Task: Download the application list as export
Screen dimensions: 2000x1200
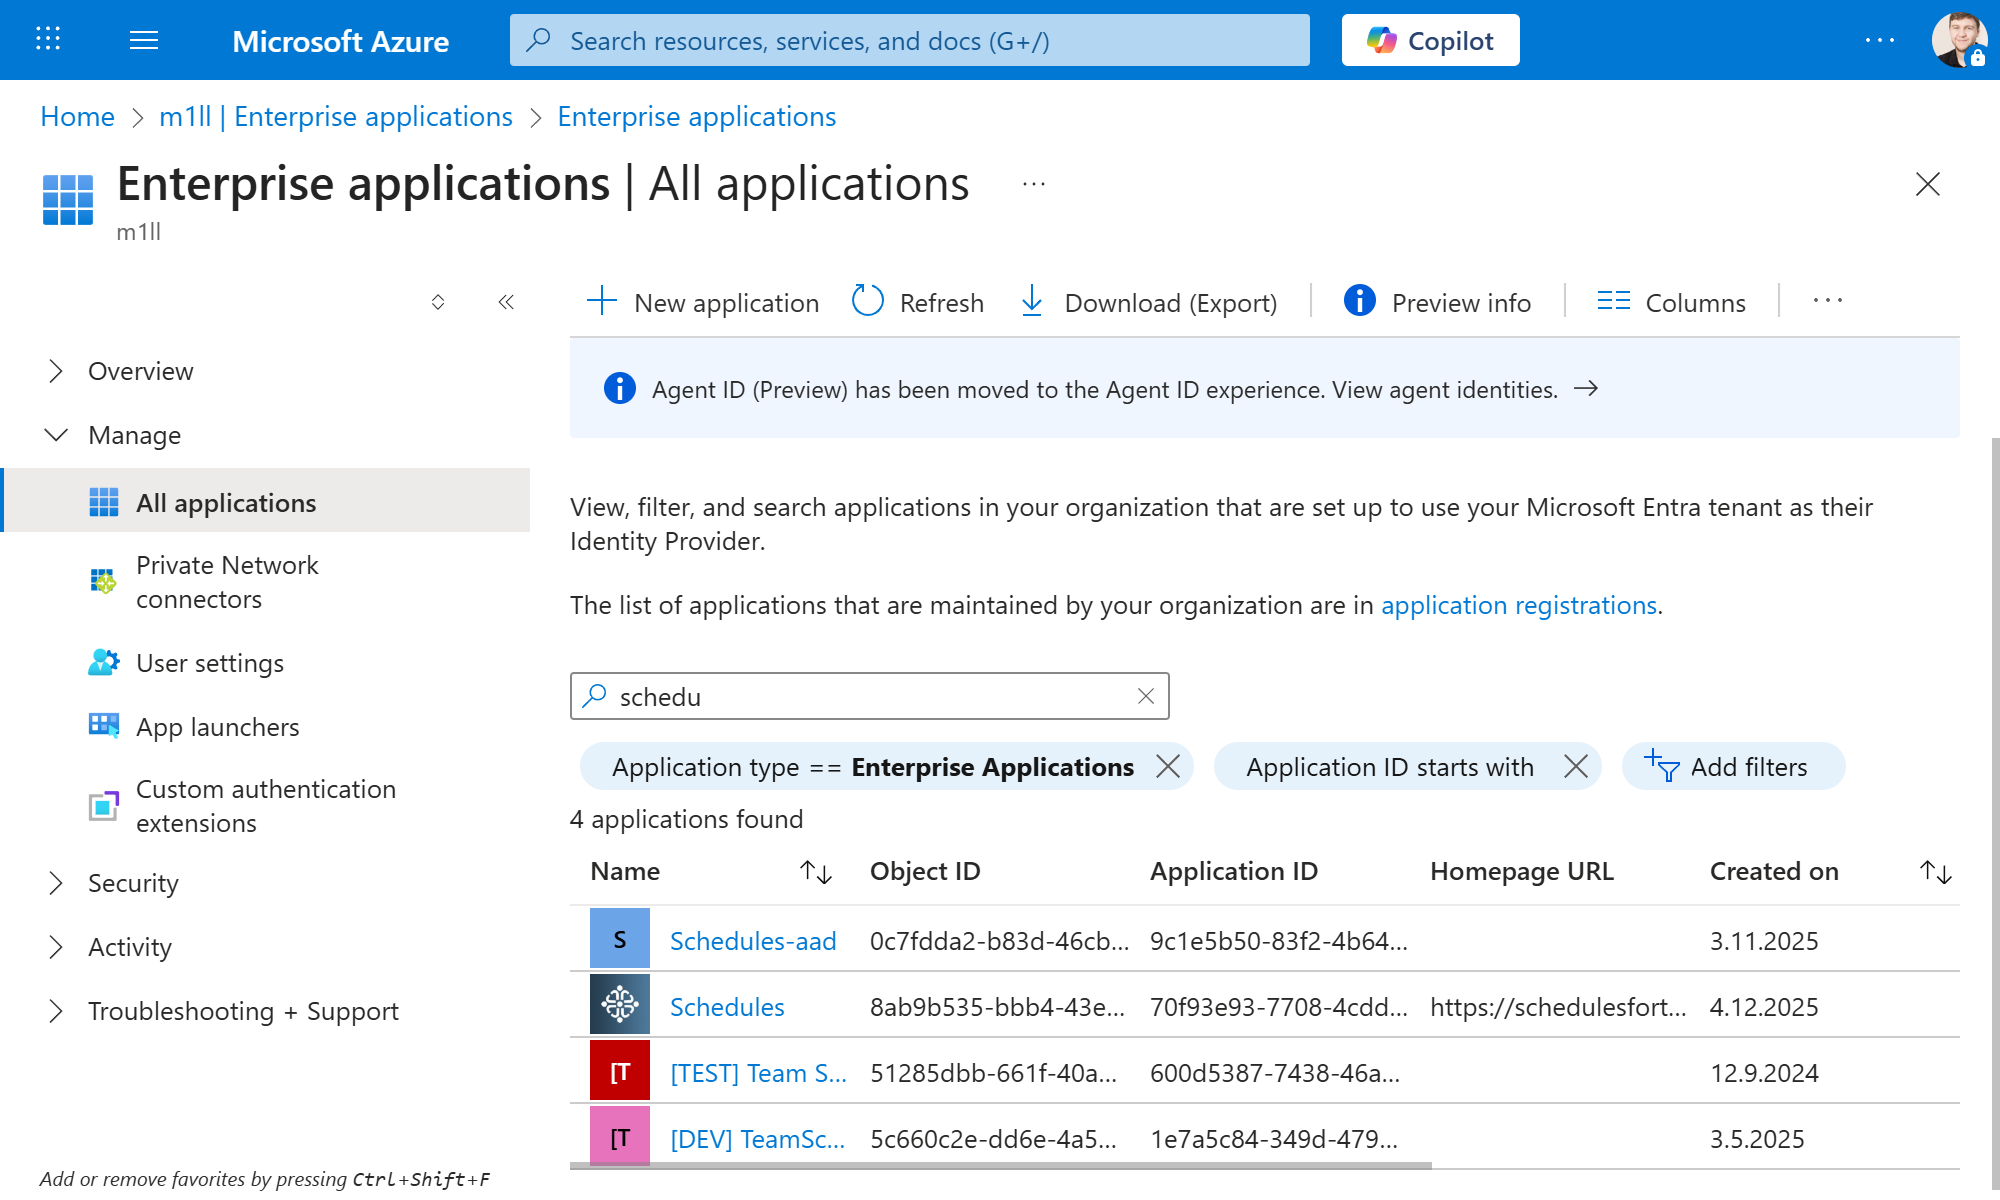Action: pyautogui.click(x=1148, y=302)
